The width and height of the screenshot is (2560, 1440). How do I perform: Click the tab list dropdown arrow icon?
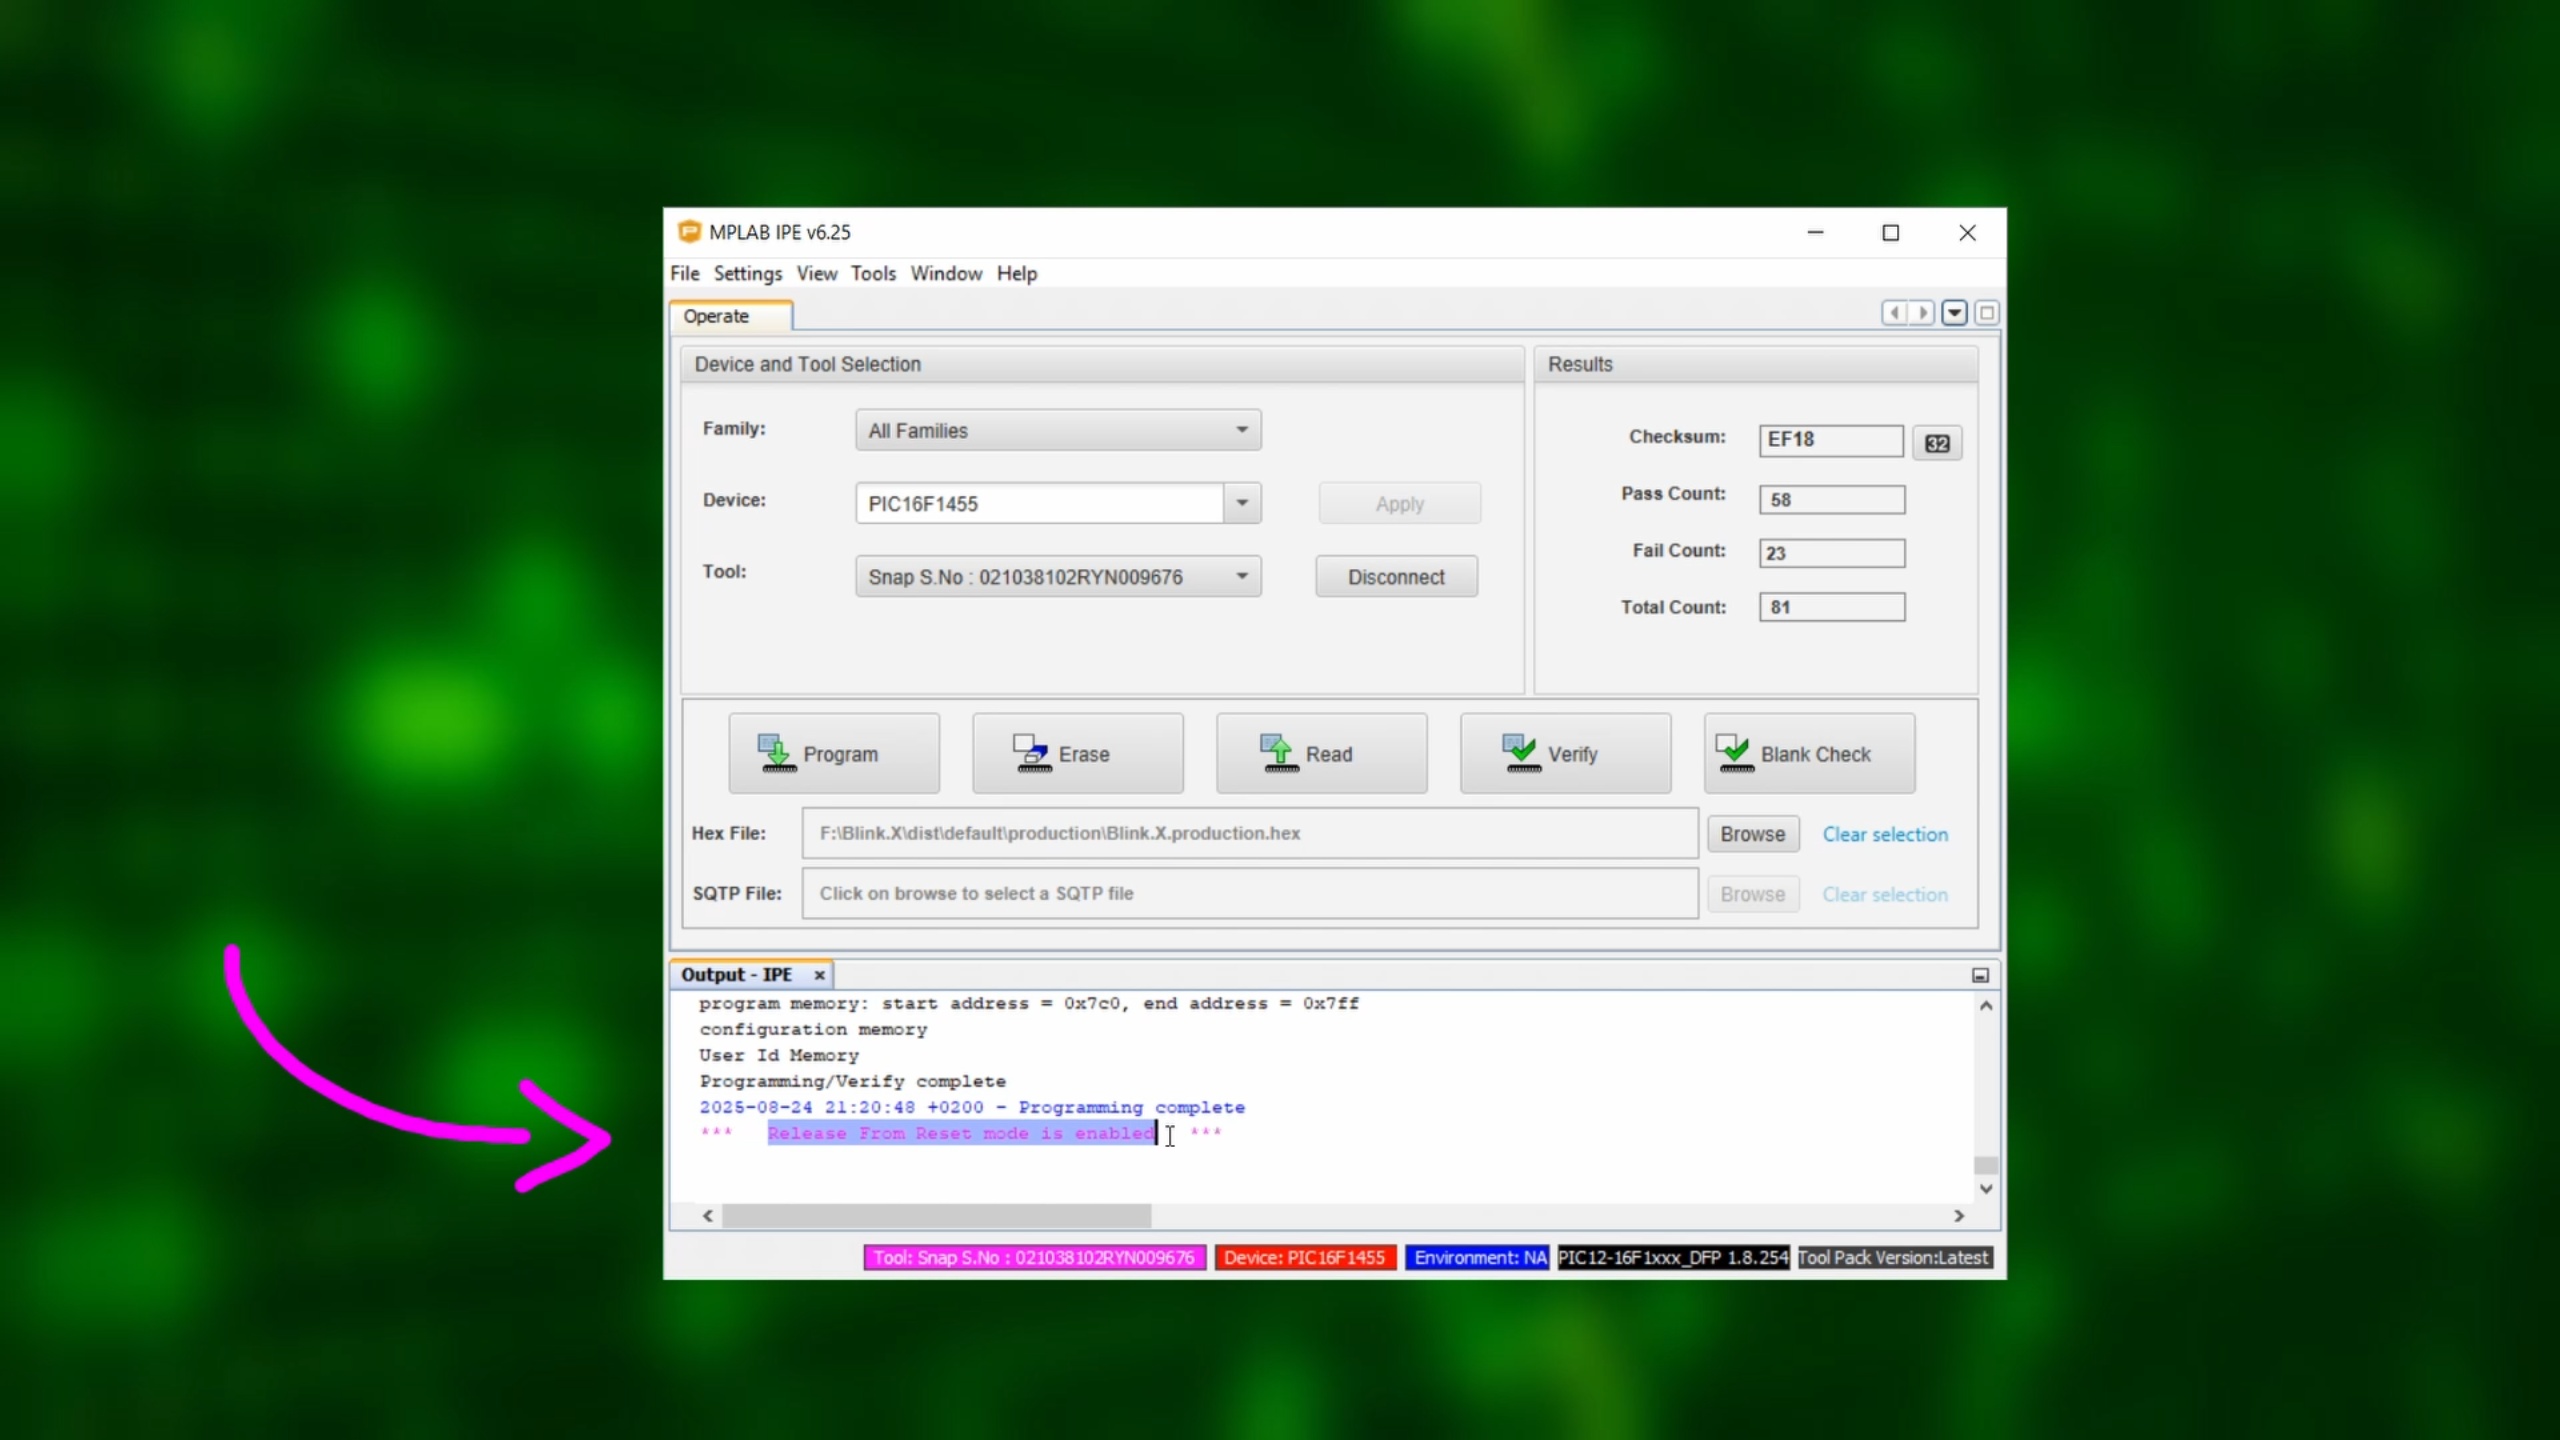(1954, 313)
